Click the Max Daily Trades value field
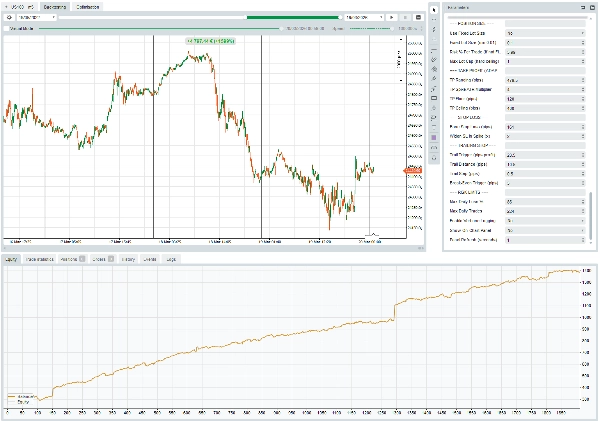The width and height of the screenshot is (600, 421). 545,211
